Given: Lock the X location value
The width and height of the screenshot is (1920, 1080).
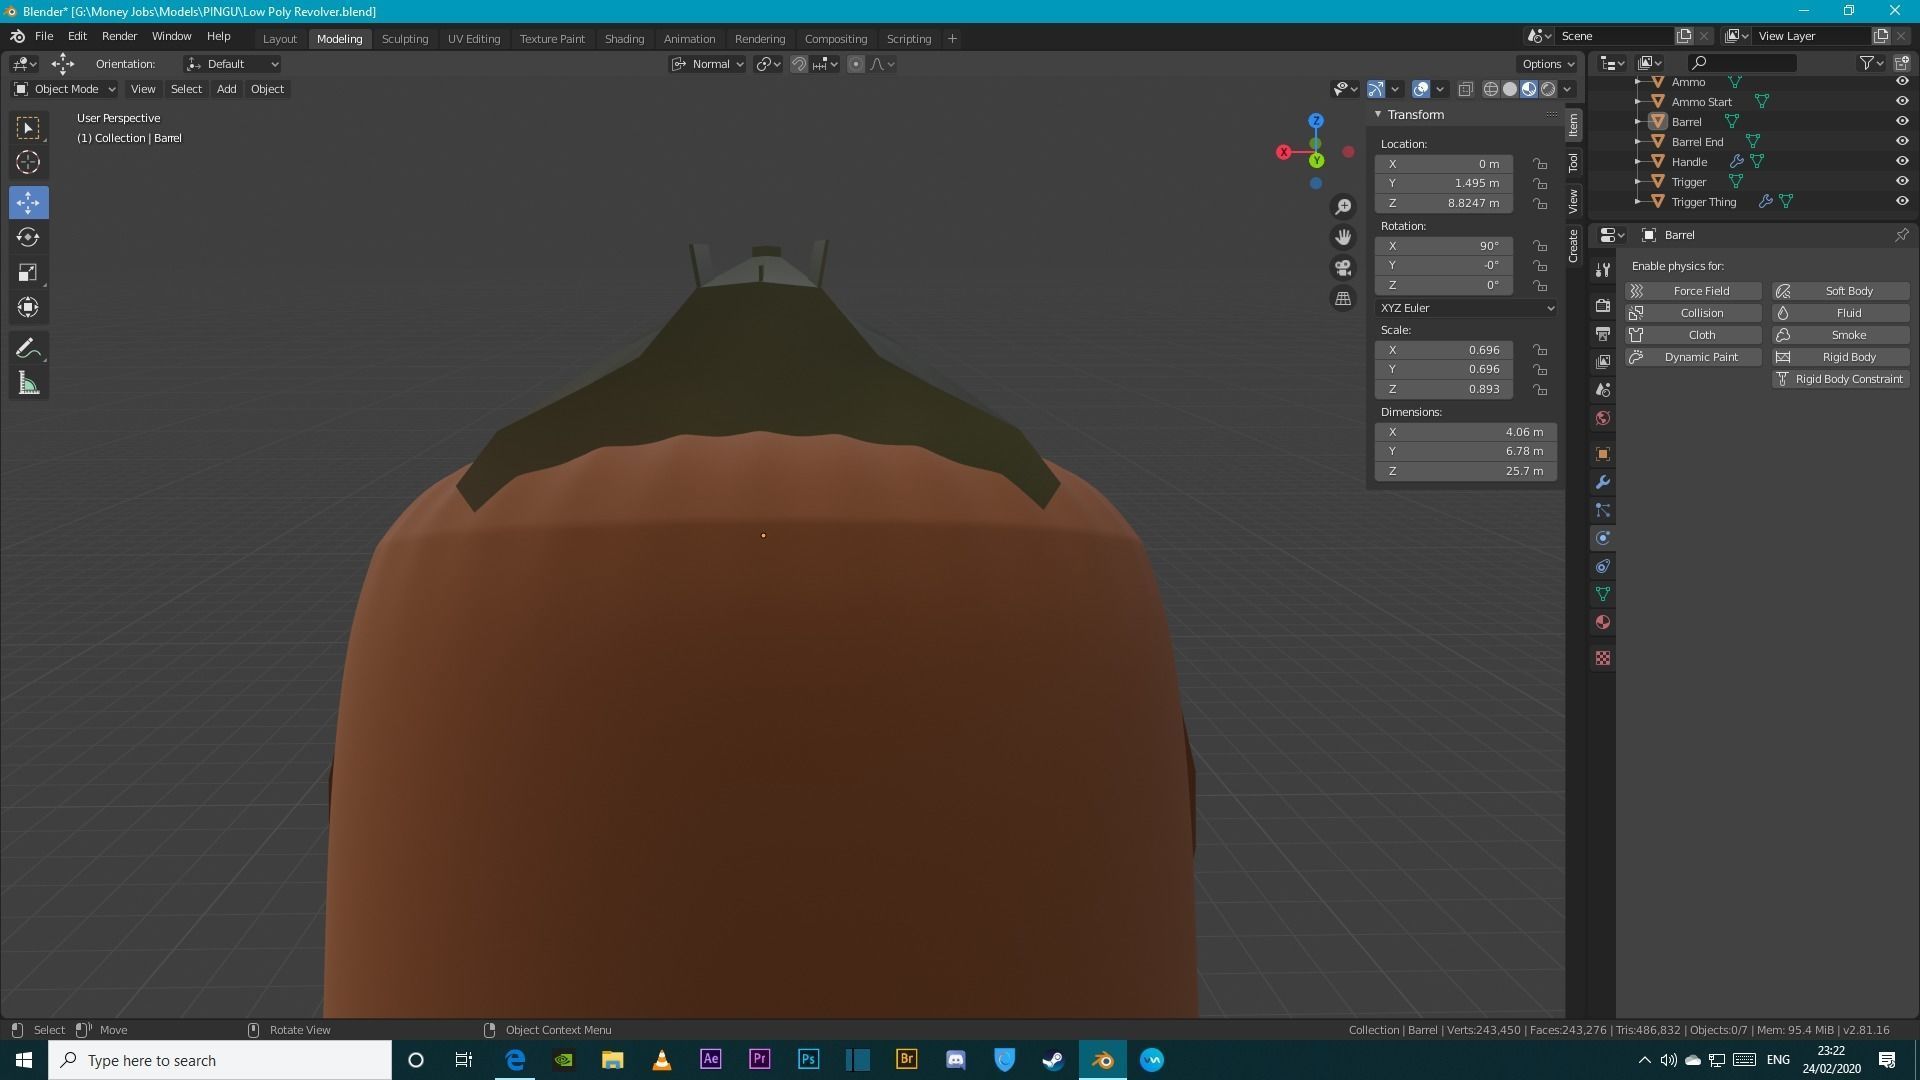Looking at the screenshot, I should [x=1540, y=164].
